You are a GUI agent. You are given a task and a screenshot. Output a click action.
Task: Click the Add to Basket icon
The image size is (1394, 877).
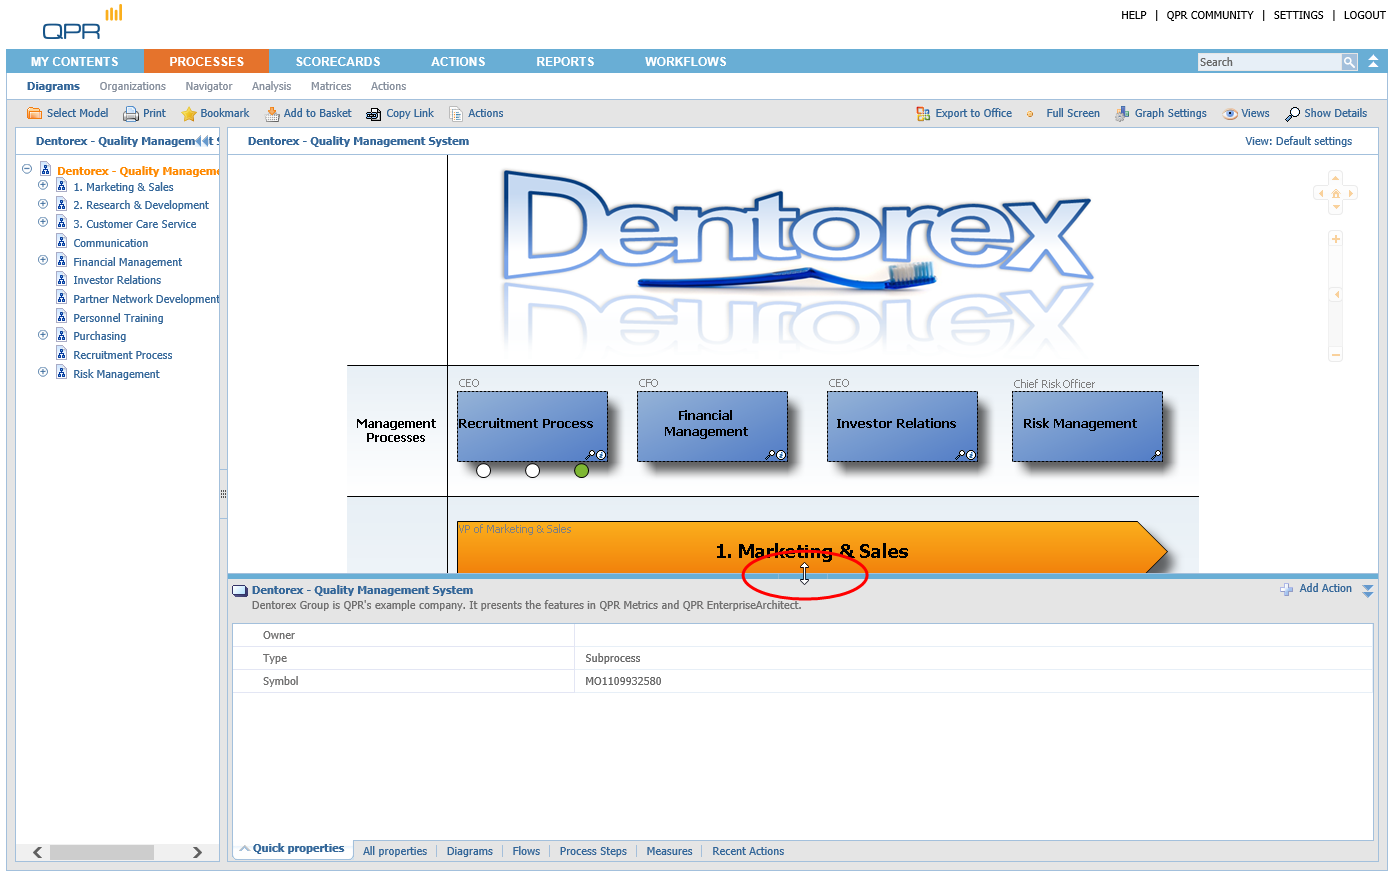point(272,114)
